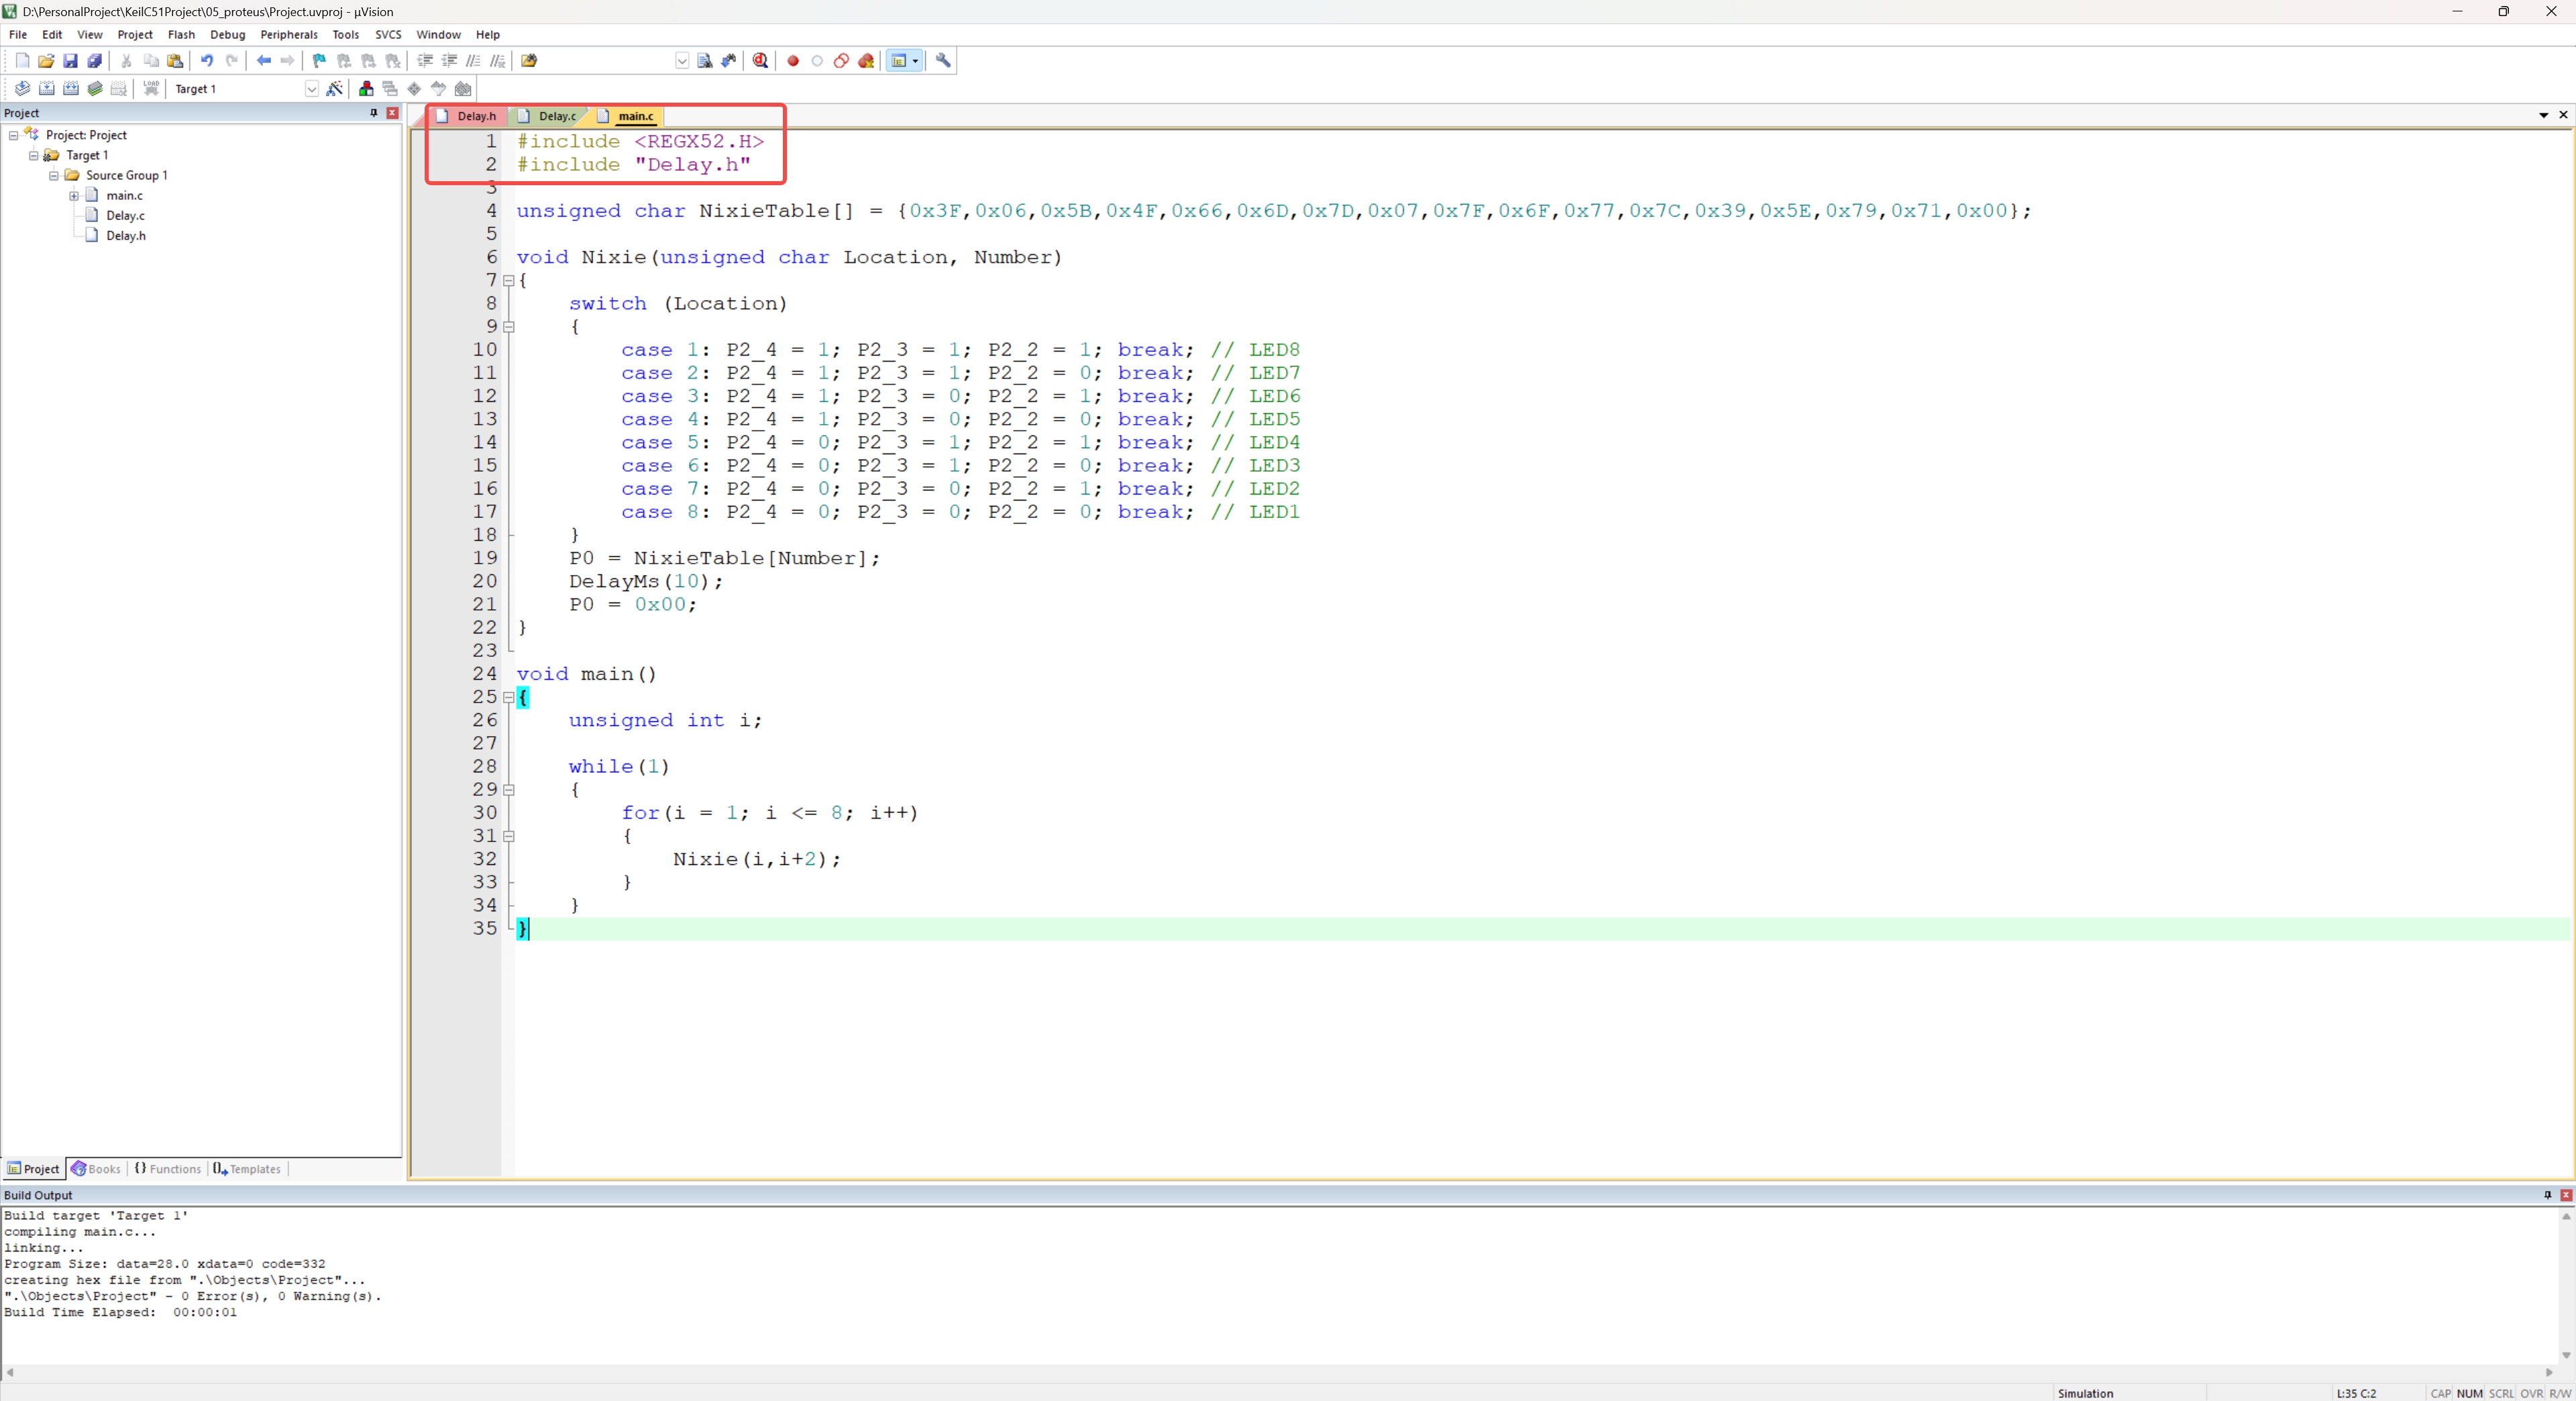The height and width of the screenshot is (1401, 2576).
Task: Collapse for loop fold on line 31
Action: click(509, 836)
